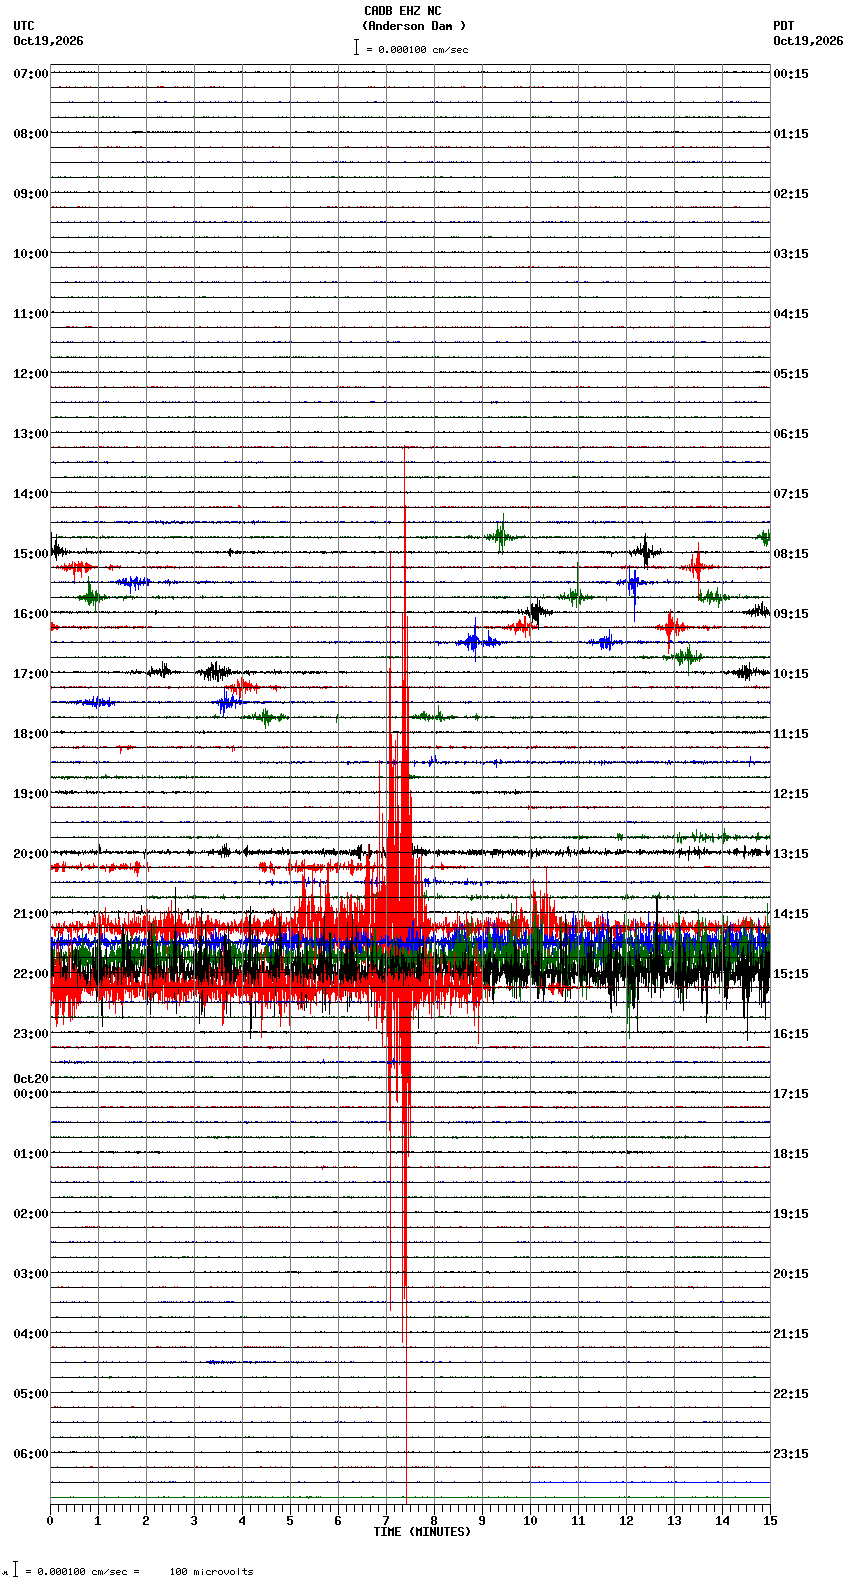This screenshot has width=850, height=1584.
Task: Select the Oct19,2026 date under UTC
Action: pyautogui.click(x=48, y=41)
